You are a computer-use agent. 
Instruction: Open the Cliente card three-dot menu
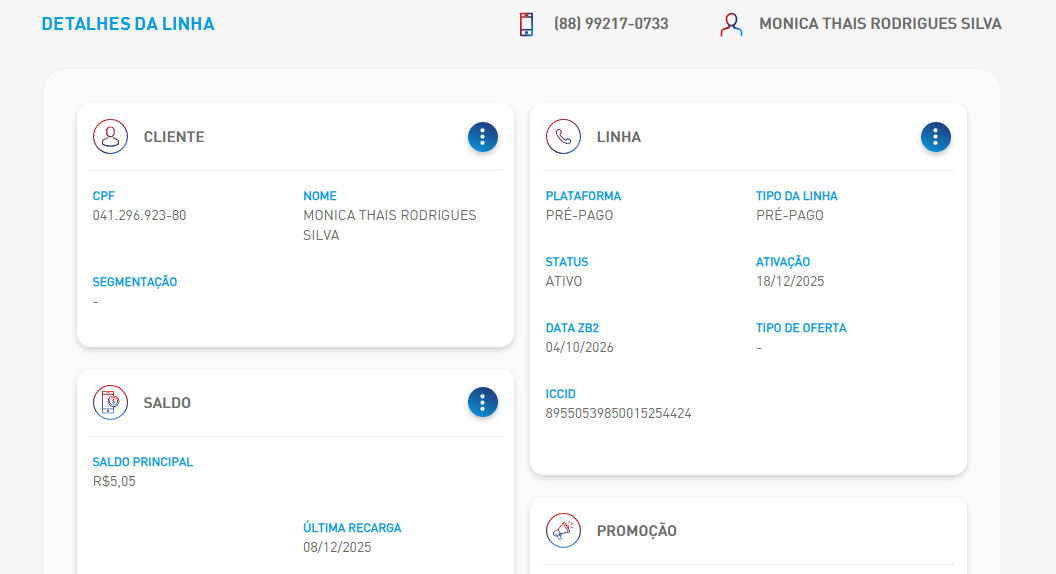point(482,137)
